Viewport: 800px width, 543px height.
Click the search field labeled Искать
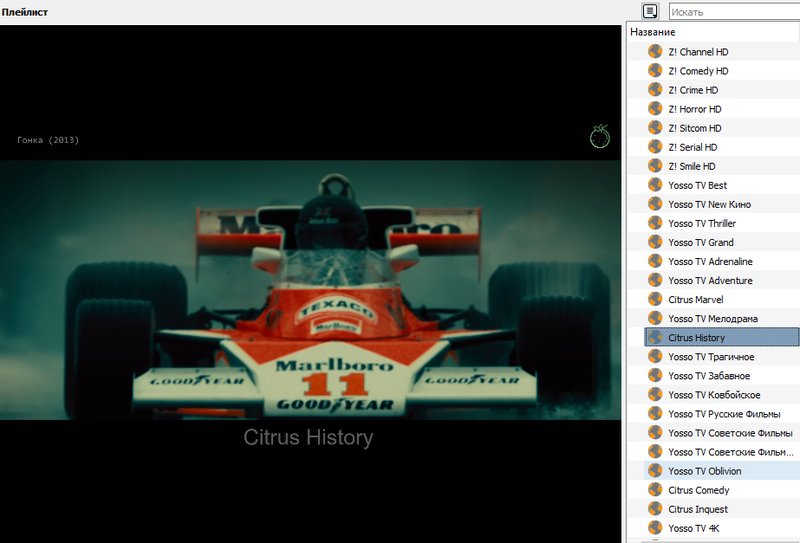734,12
